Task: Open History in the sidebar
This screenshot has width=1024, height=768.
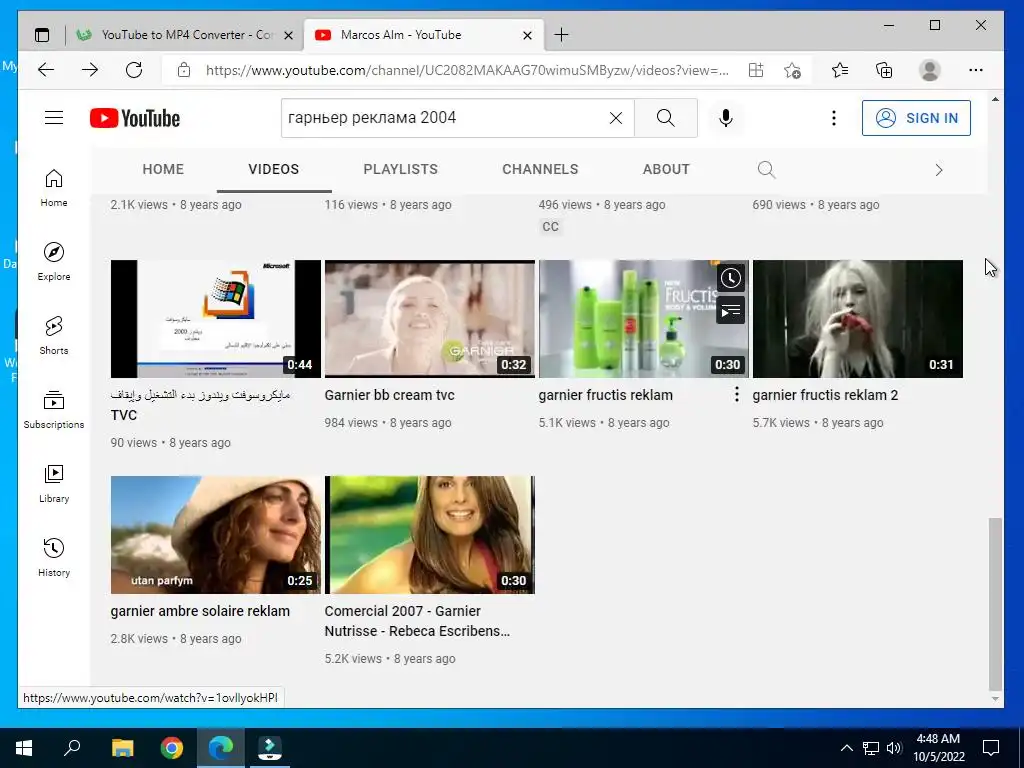Action: click(54, 557)
